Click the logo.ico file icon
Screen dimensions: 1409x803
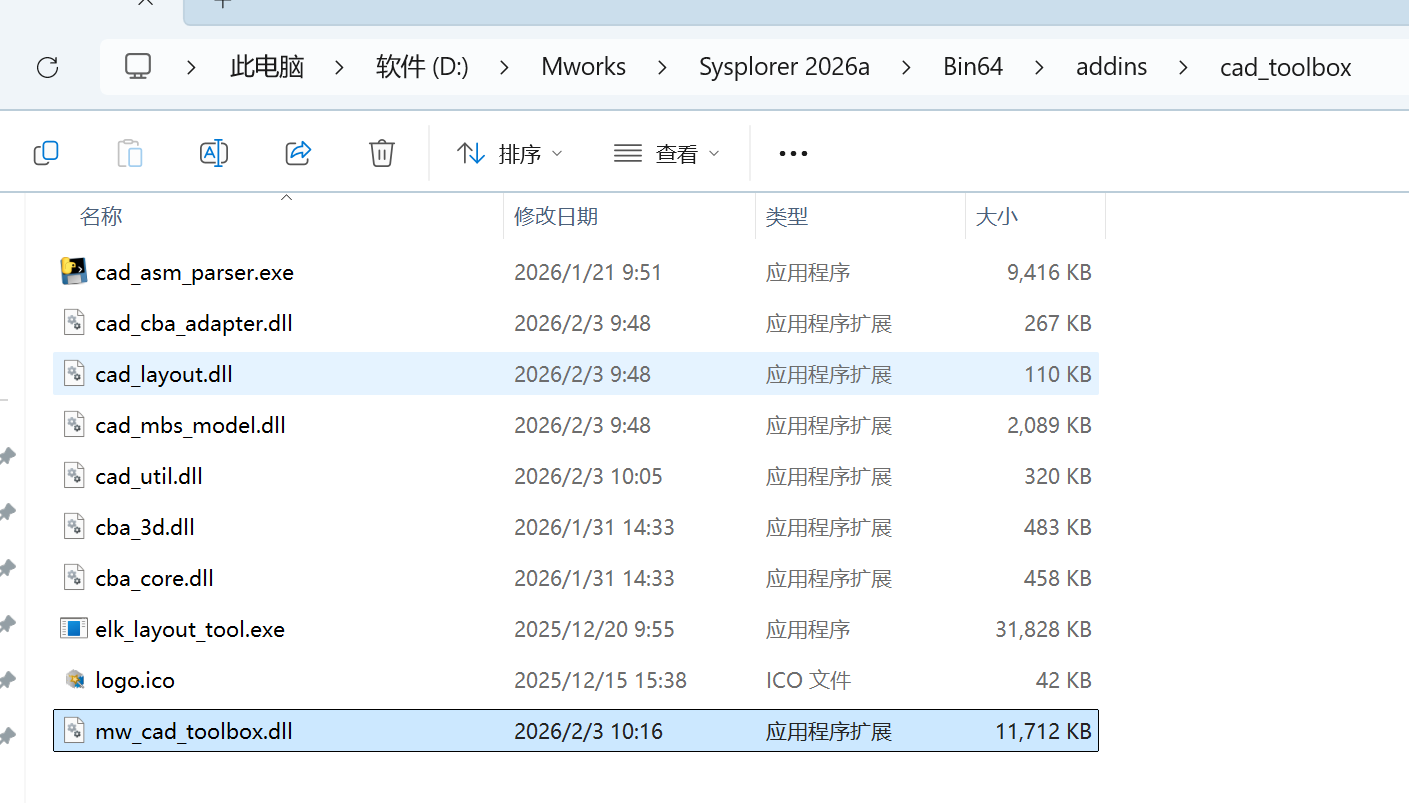[74, 680]
